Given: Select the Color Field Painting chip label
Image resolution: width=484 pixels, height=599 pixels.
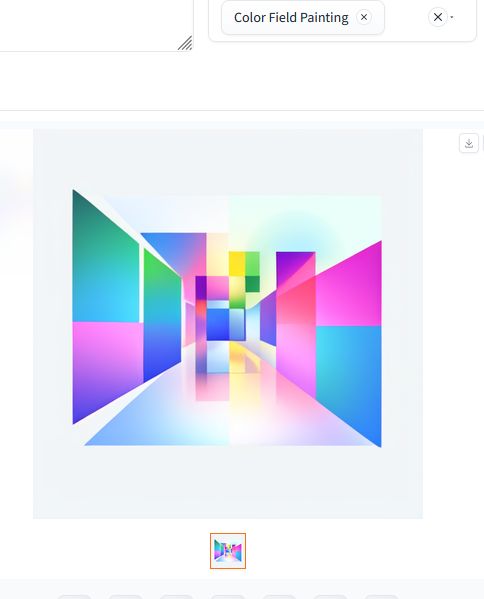Looking at the screenshot, I should (291, 18).
